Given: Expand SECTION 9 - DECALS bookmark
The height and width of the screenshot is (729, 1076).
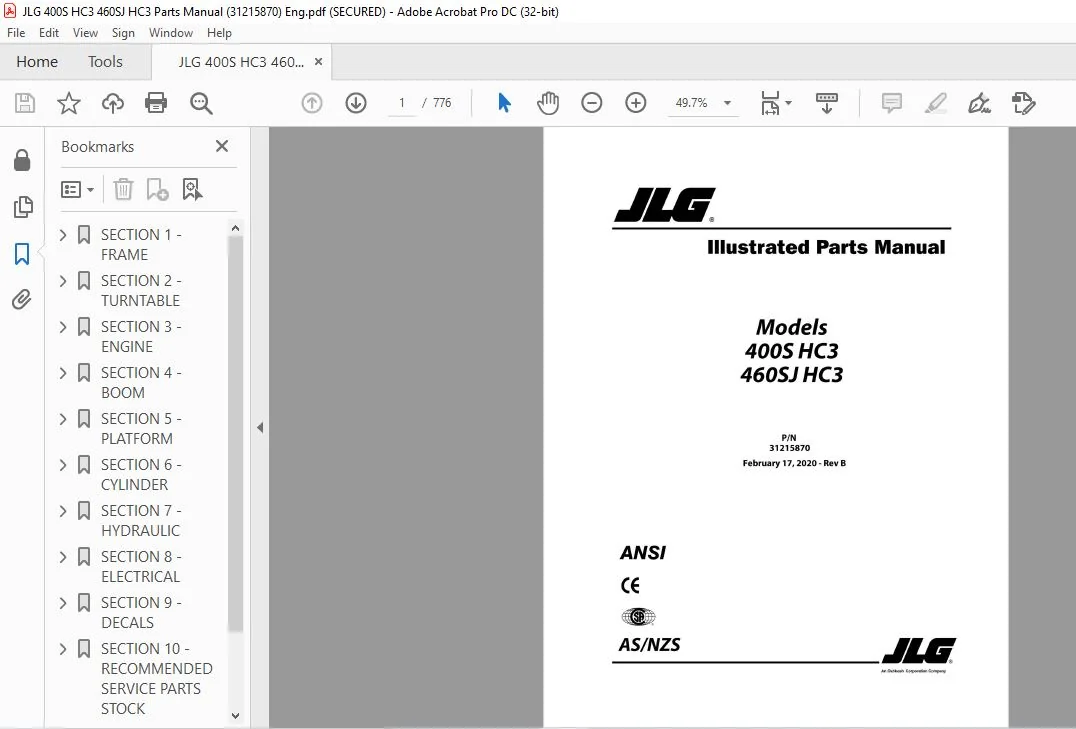Looking at the screenshot, I should [63, 603].
